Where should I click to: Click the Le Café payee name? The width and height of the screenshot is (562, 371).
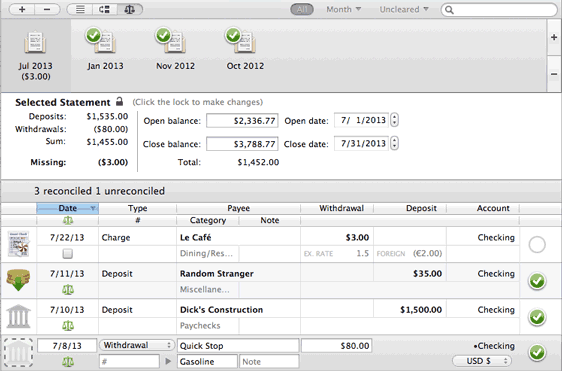(x=195, y=237)
